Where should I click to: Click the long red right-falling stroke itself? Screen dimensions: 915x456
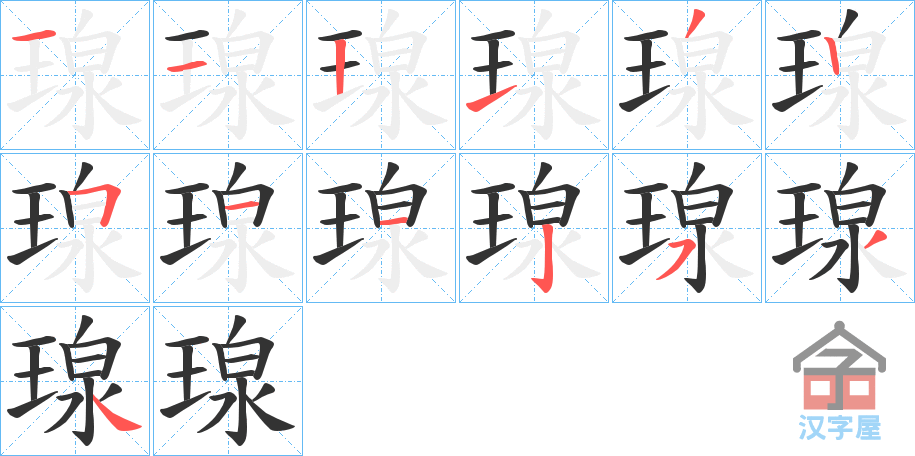pos(117,416)
